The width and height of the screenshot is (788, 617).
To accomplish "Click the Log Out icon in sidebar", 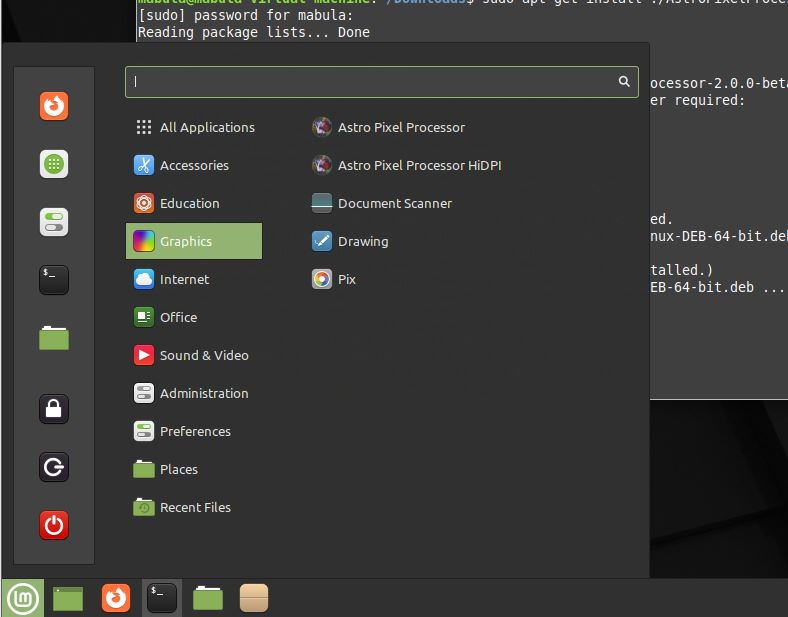I will pyautogui.click(x=54, y=467).
